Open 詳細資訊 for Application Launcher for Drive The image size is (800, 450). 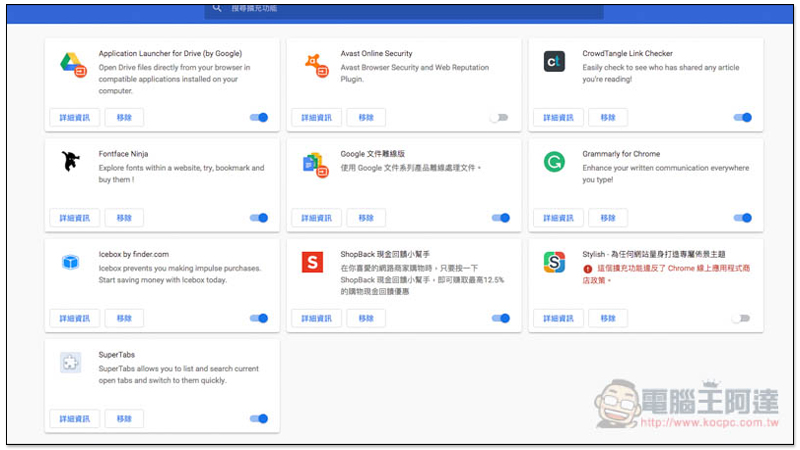tap(74, 117)
